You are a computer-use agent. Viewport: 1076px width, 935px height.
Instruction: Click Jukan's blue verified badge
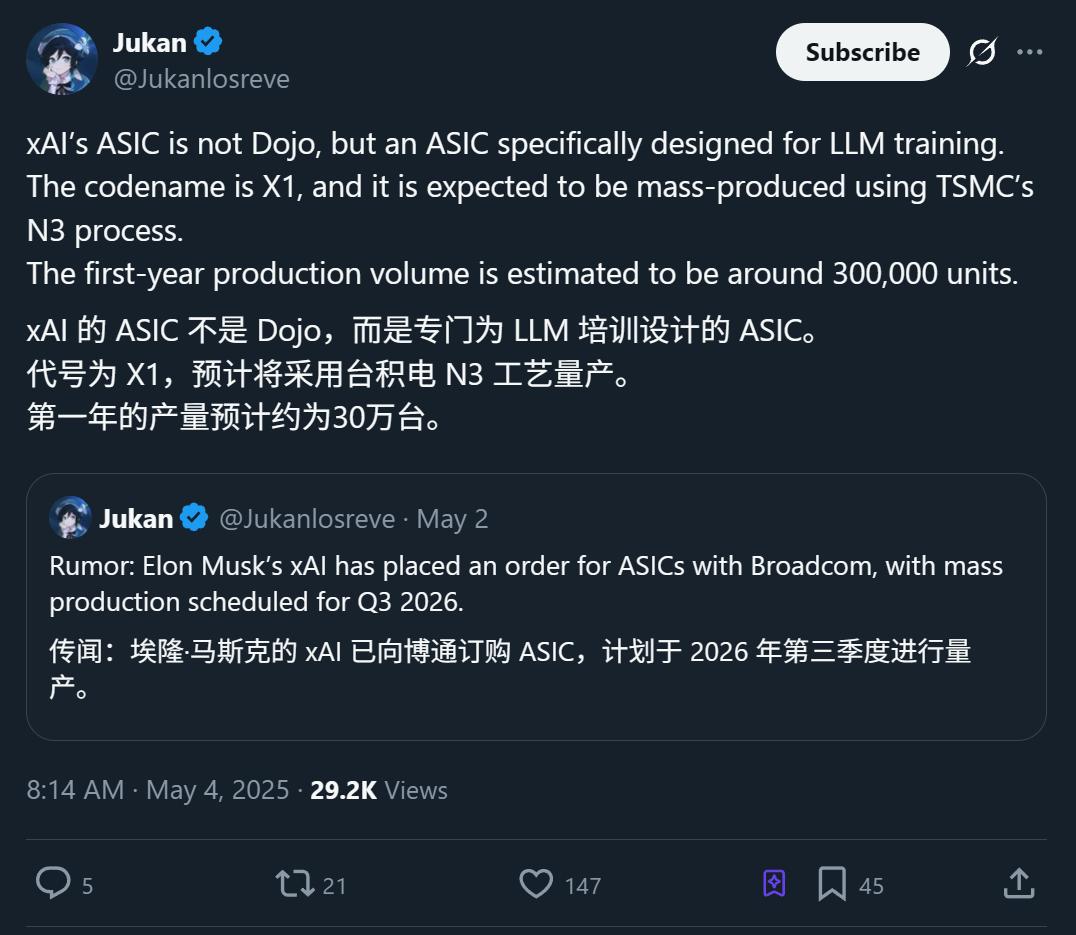[x=207, y=41]
